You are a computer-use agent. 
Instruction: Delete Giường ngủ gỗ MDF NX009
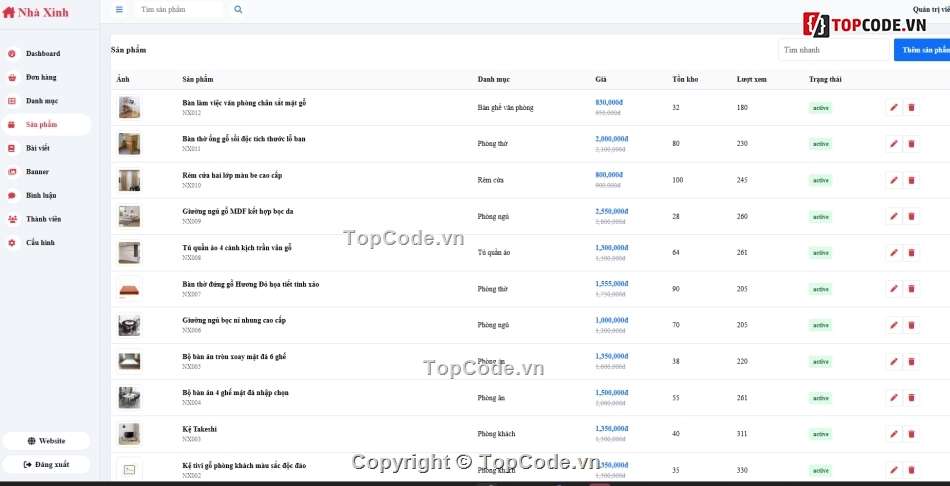tap(911, 216)
